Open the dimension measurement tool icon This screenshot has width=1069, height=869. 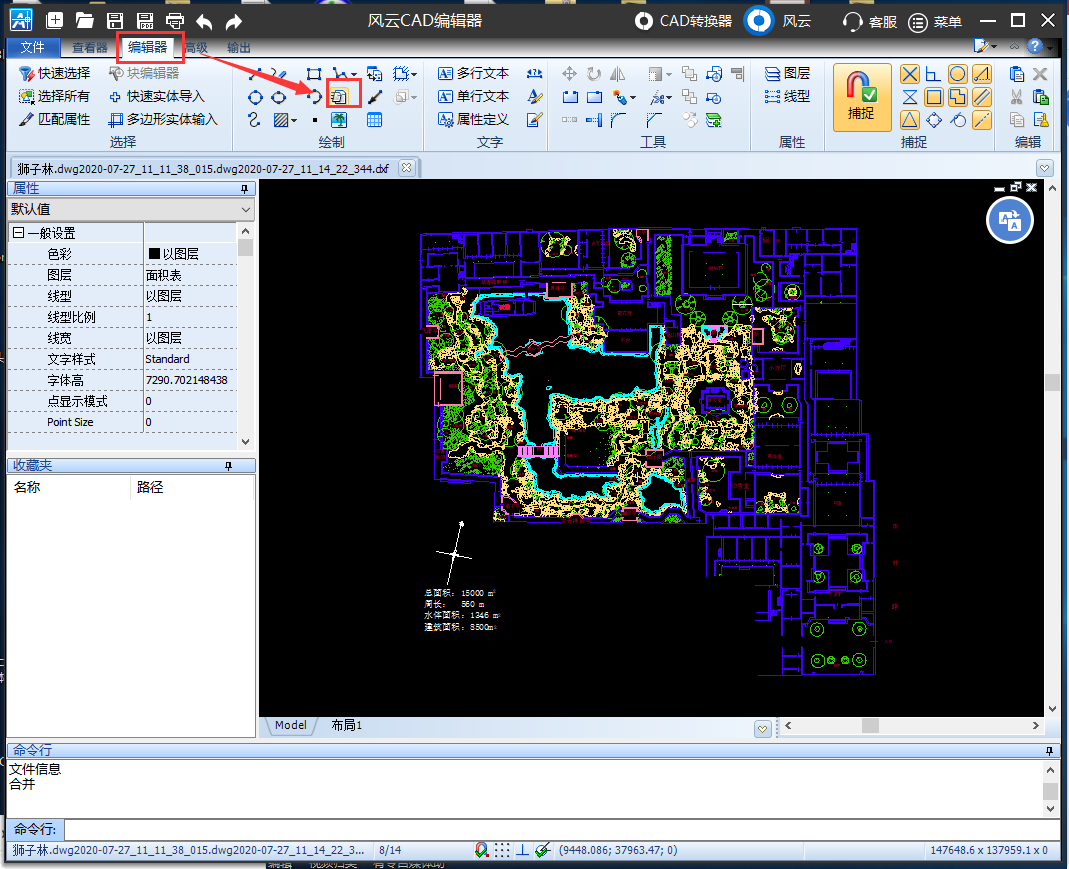(535, 74)
